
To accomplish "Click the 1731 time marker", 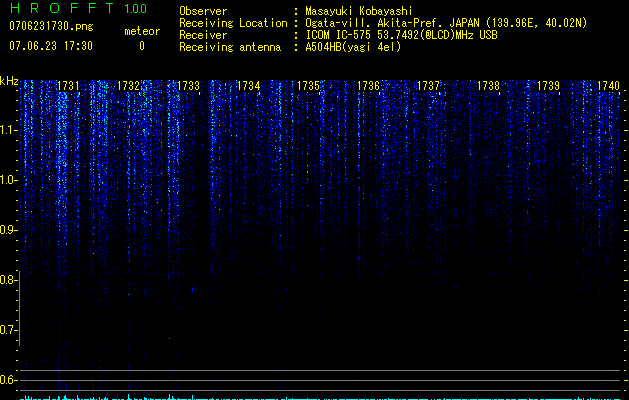I will (69, 86).
